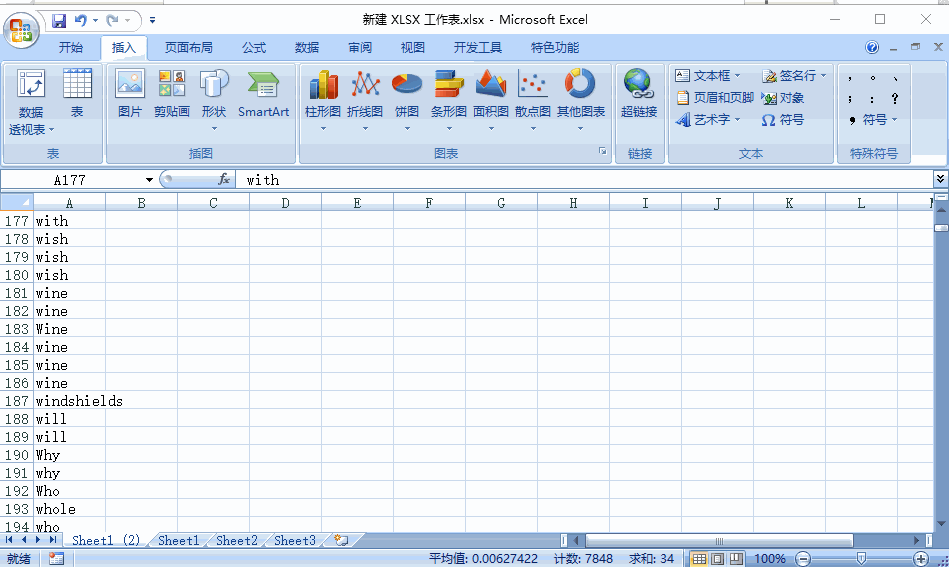This screenshot has height=567, width=949.
Task: Switch to the Sheet1 worksheet tab
Action: pos(179,540)
